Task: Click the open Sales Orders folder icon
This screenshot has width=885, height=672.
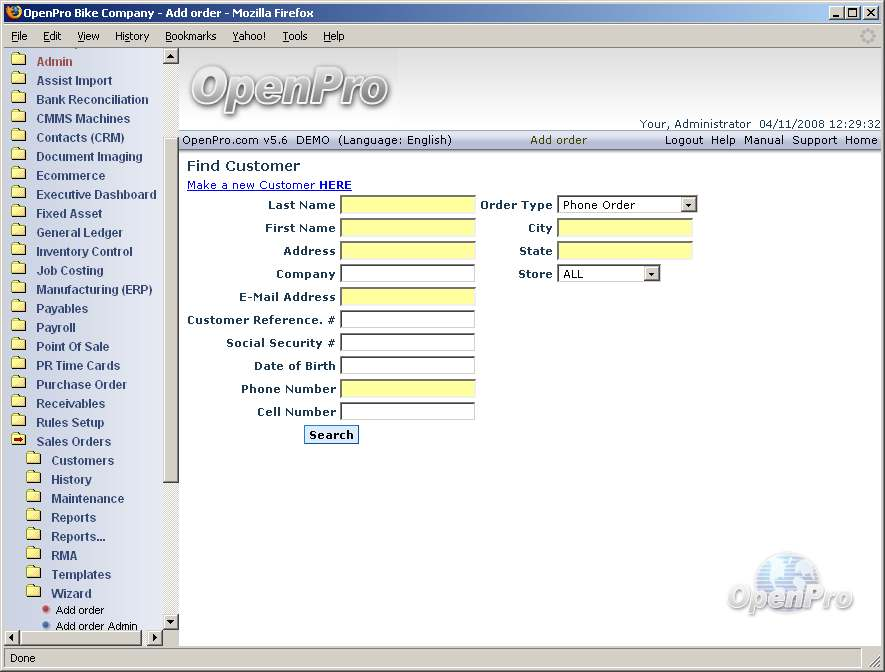Action: point(18,441)
